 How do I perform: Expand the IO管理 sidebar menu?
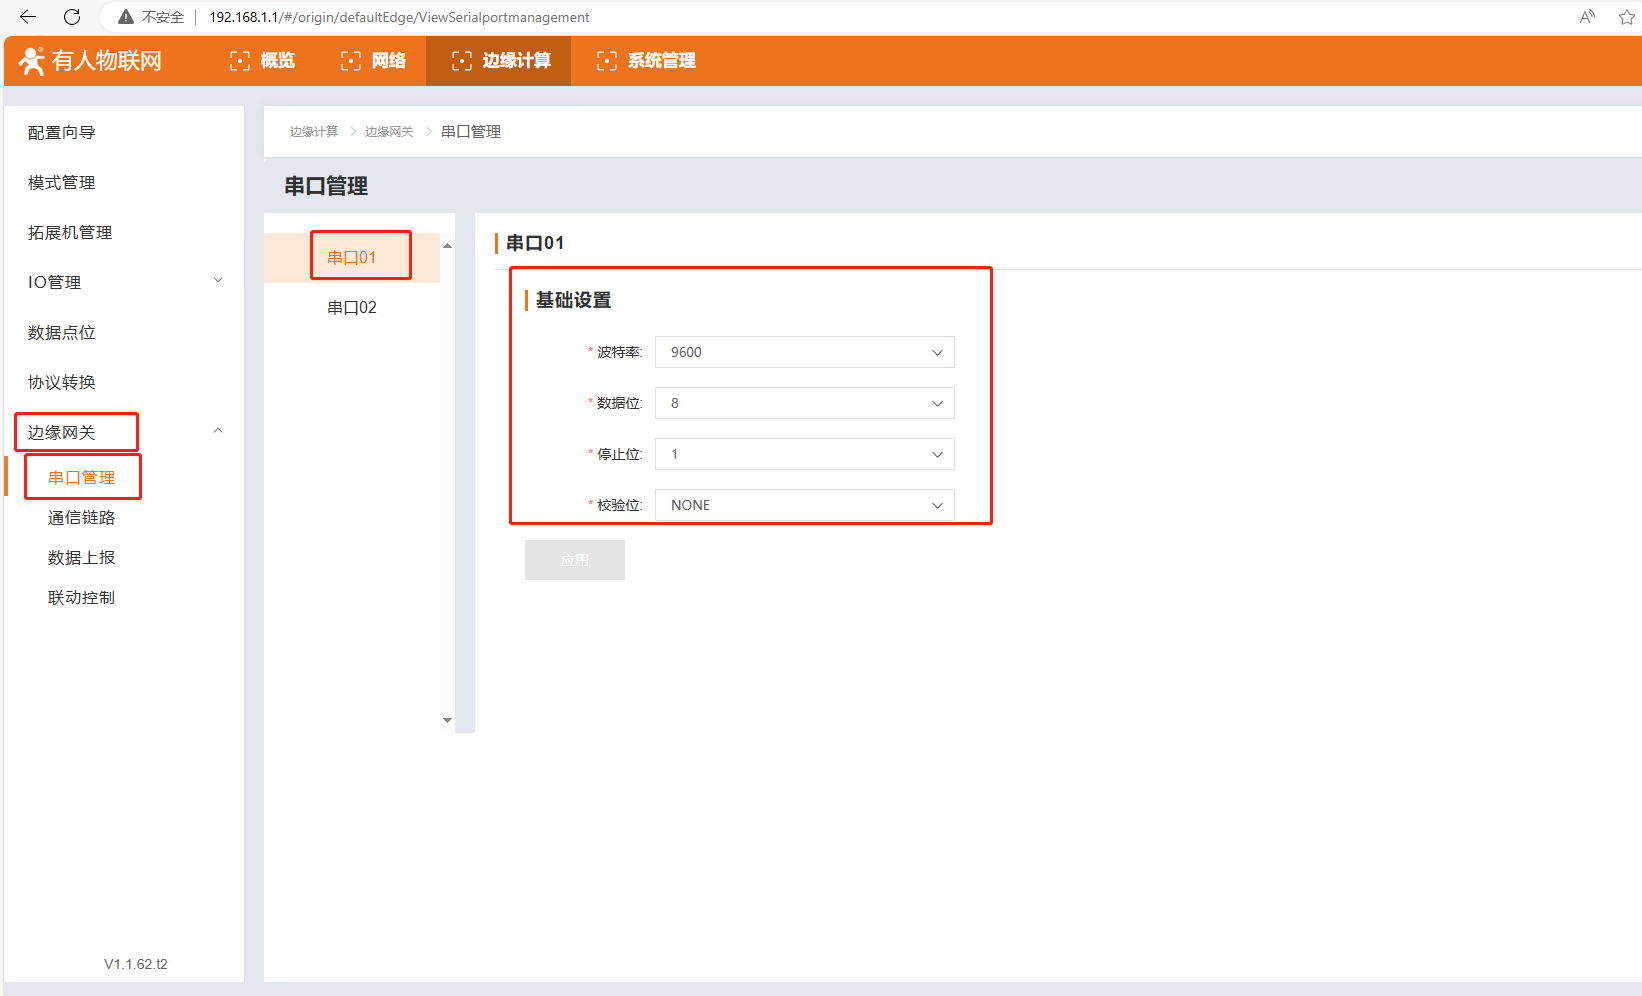click(x=125, y=282)
